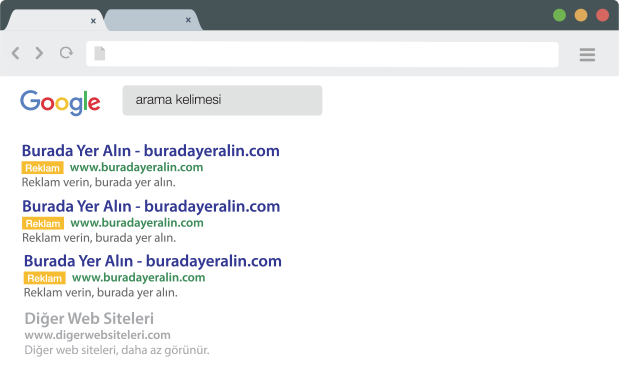The height and width of the screenshot is (380, 619).
Task: Click the red window control button
Action: (602, 15)
